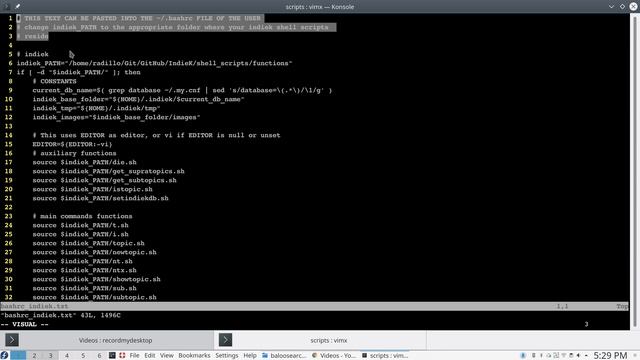Viewport: 640px width, 360px height.
Task: Click the '# indiek' comment on line 5
Action: (x=33, y=54)
